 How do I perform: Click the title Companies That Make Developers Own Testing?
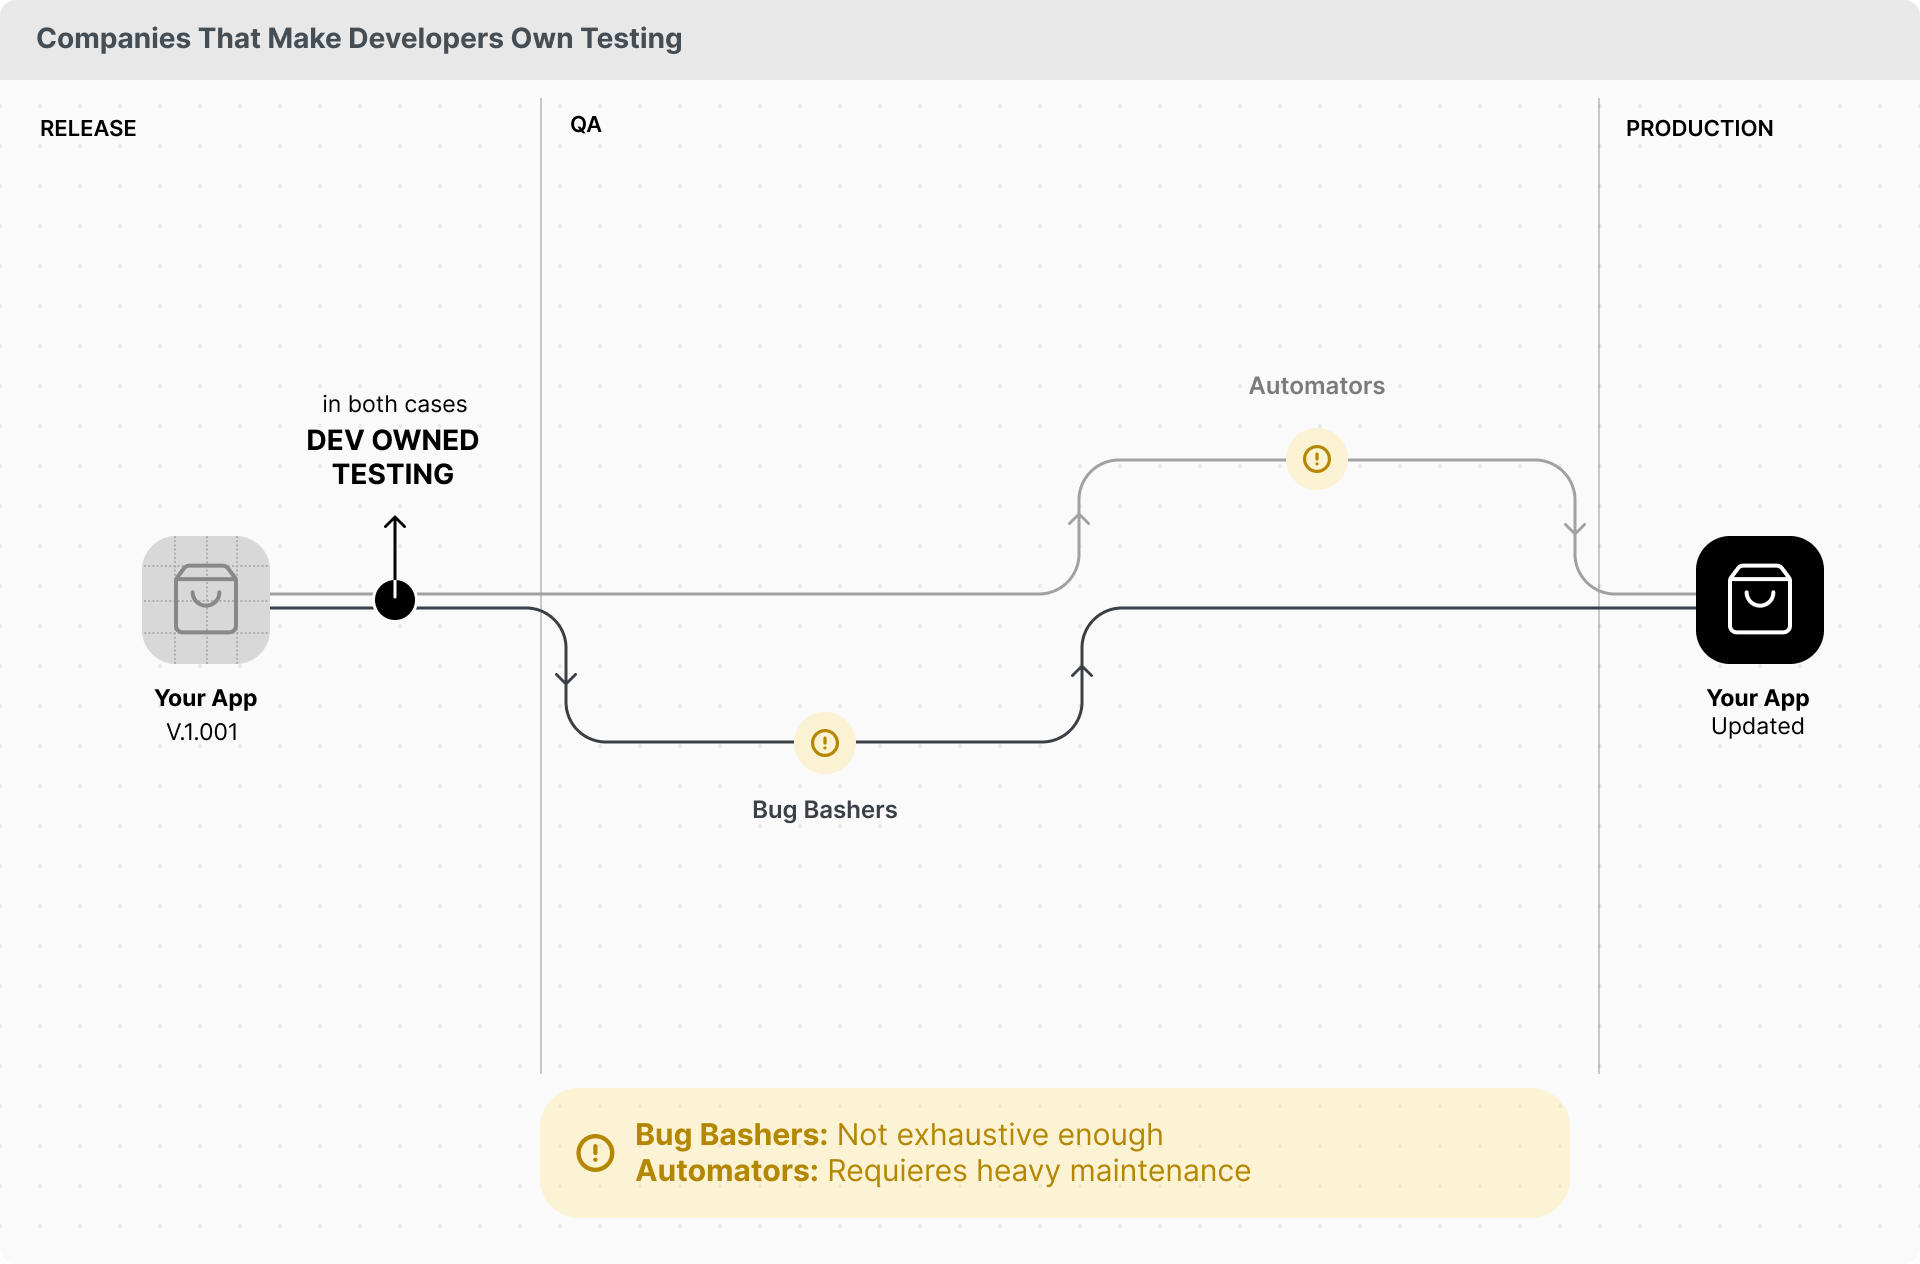pos(360,39)
